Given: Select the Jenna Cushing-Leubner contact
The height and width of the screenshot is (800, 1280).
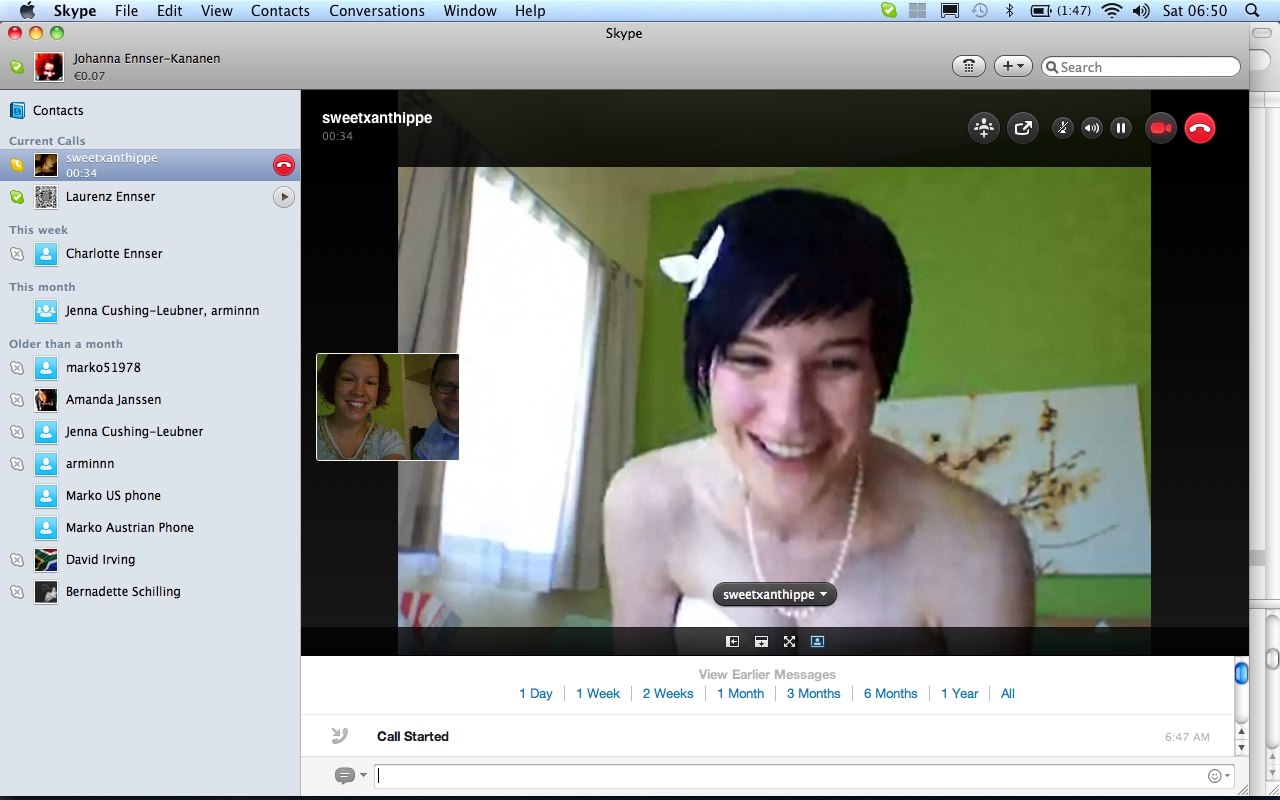Looking at the screenshot, I should pos(150,432).
